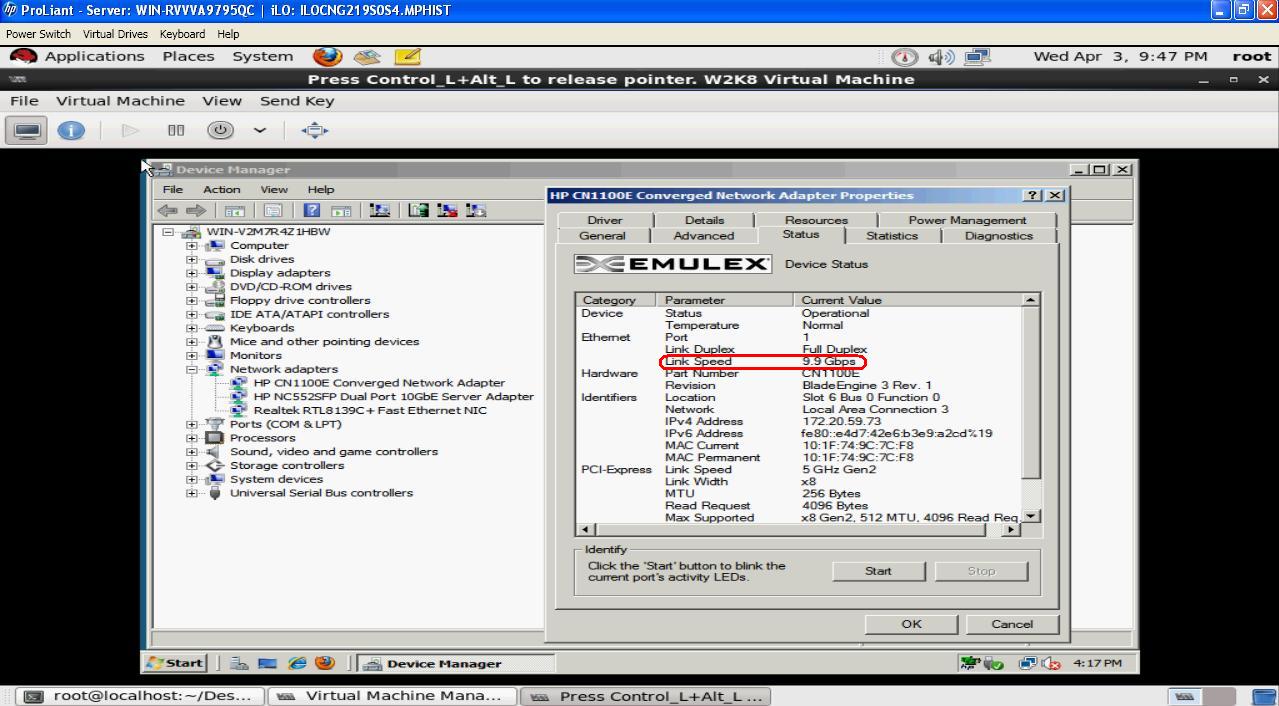Expand the Disk drives node

192,259
